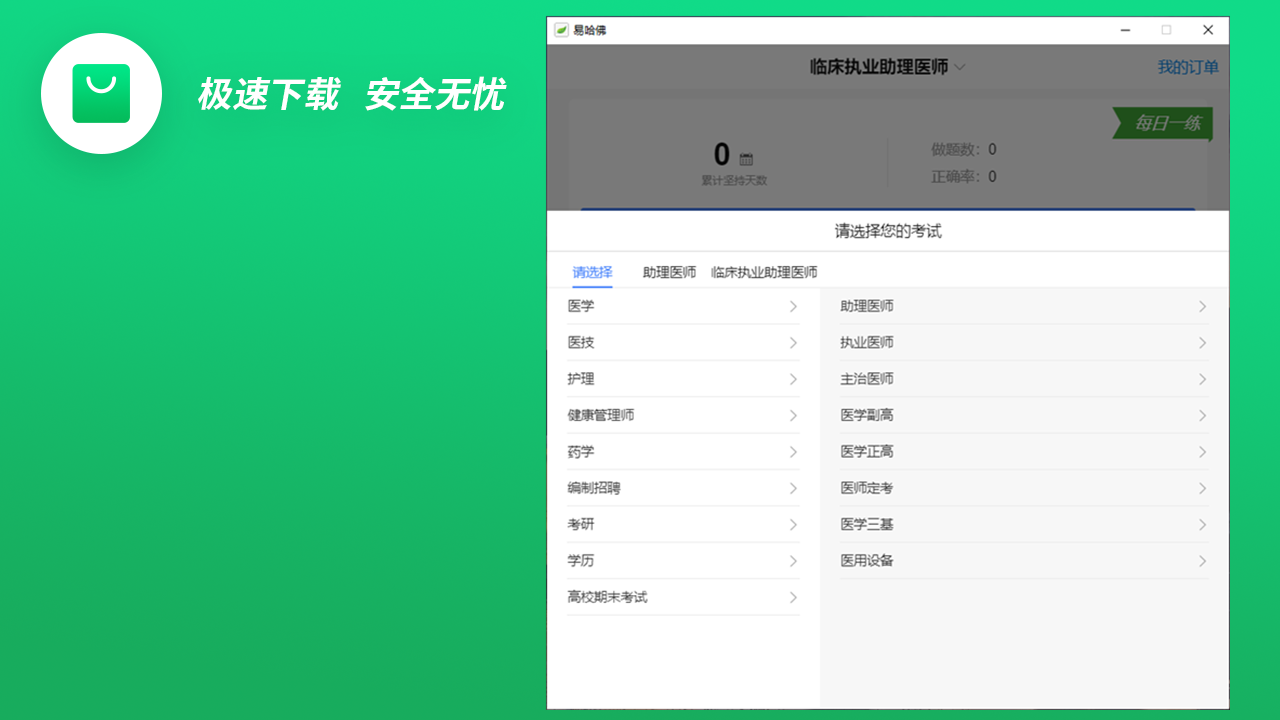The width and height of the screenshot is (1280, 720).
Task: Click the green shopping bag logo on the left
Action: (x=101, y=93)
